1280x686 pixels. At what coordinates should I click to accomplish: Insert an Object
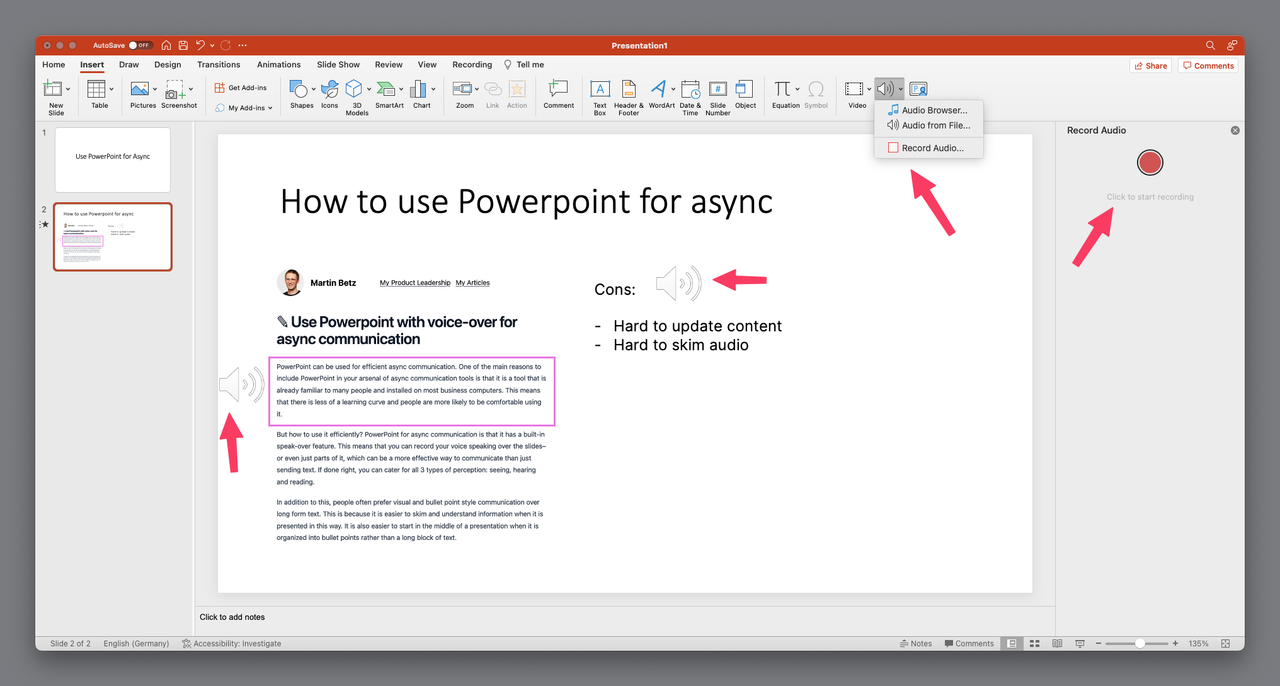click(x=745, y=89)
